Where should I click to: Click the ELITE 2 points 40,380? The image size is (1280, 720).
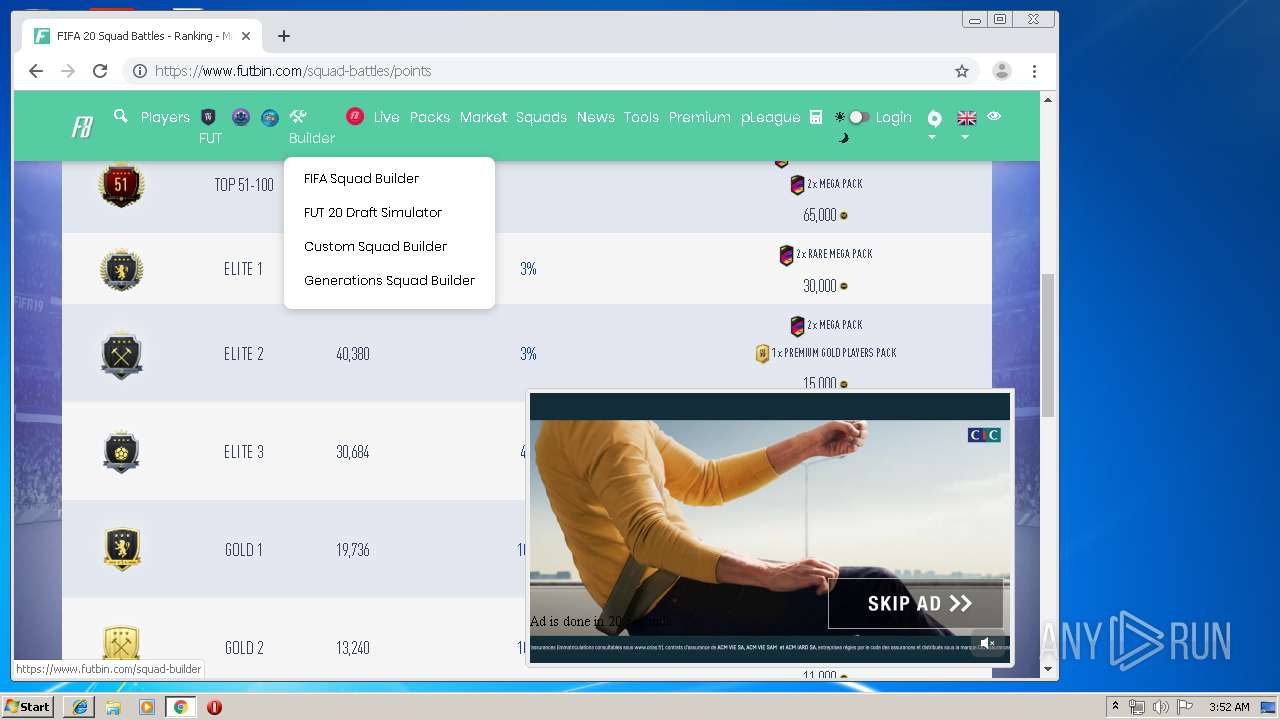pyautogui.click(x=353, y=354)
